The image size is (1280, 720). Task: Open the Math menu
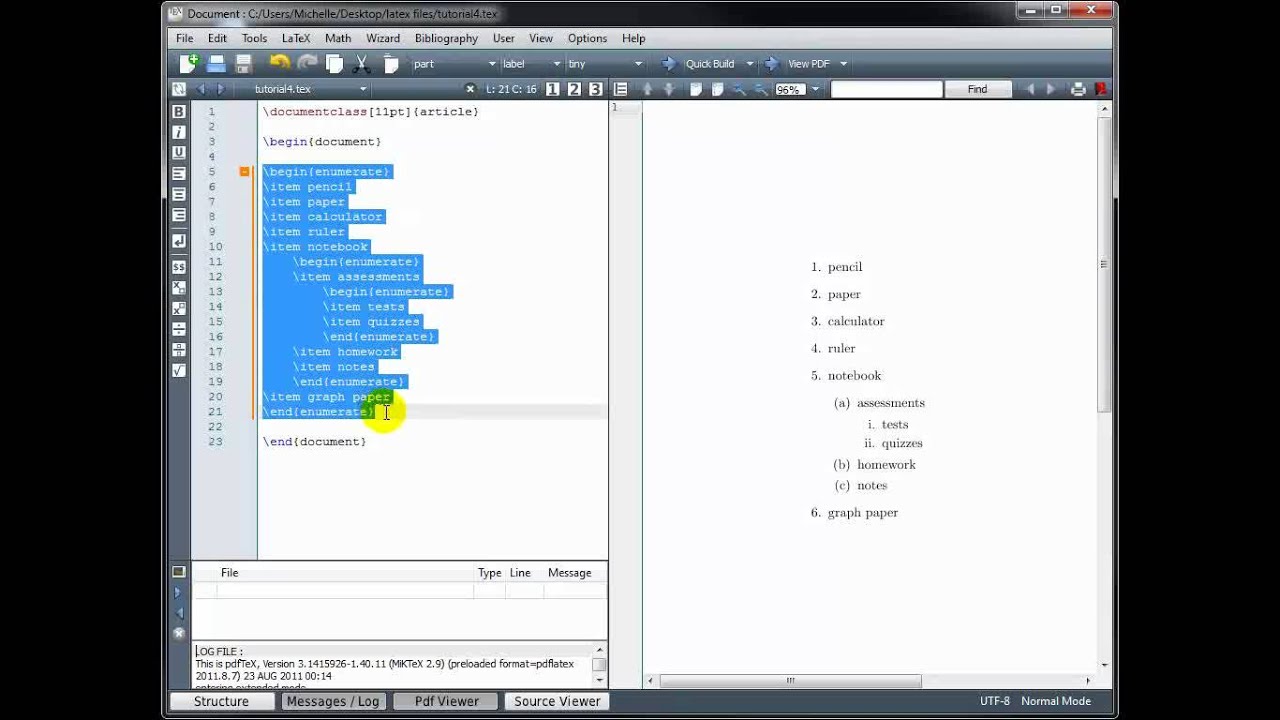pos(338,38)
